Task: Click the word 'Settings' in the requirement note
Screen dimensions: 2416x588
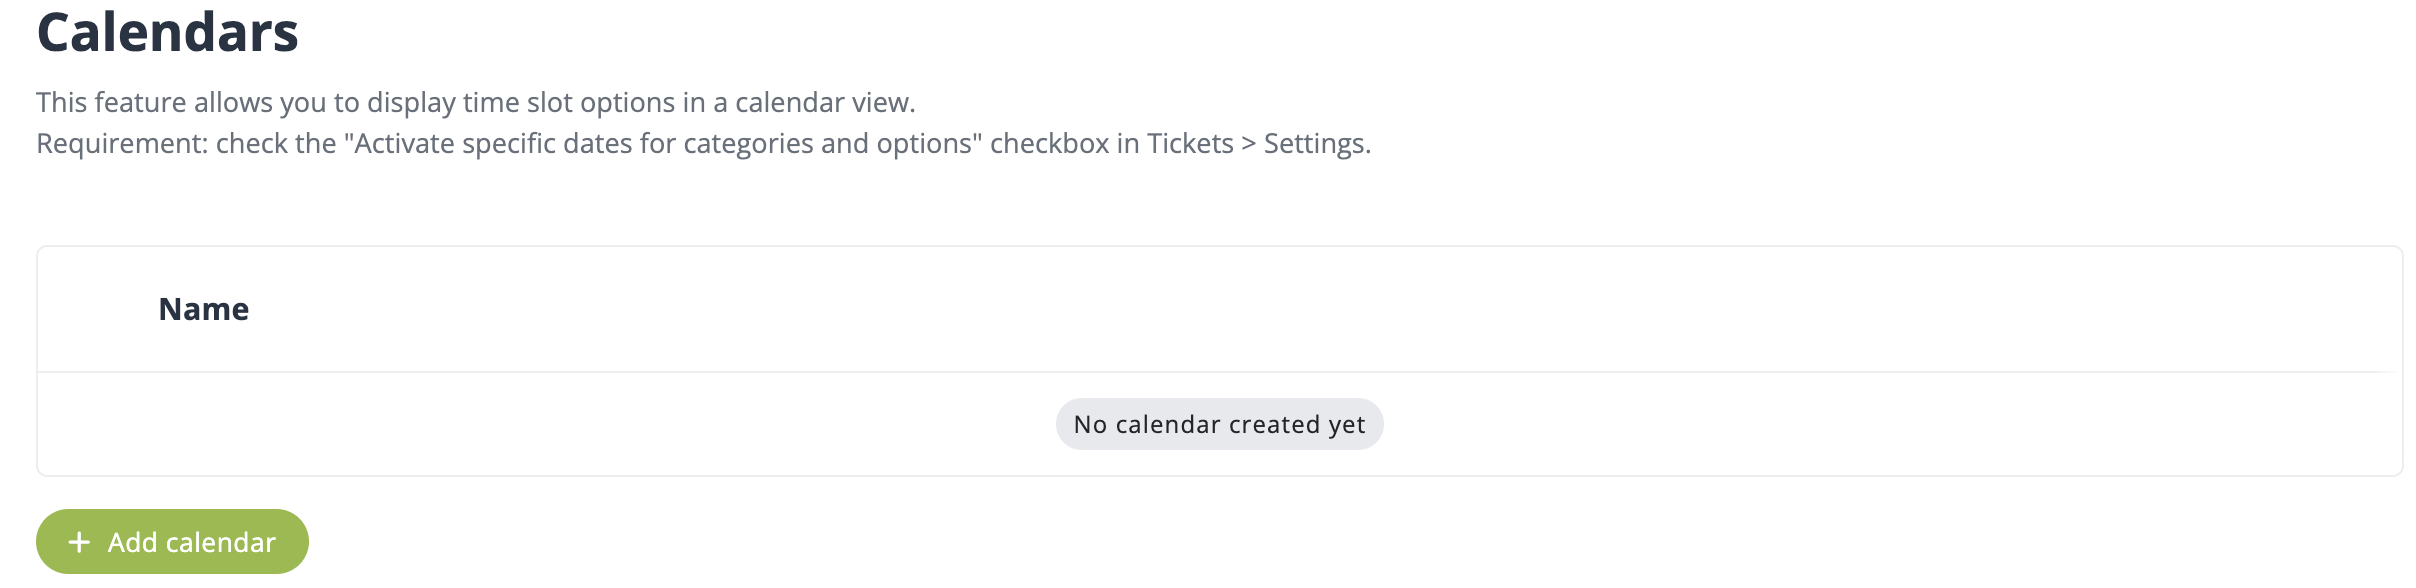Action: pos(1314,144)
